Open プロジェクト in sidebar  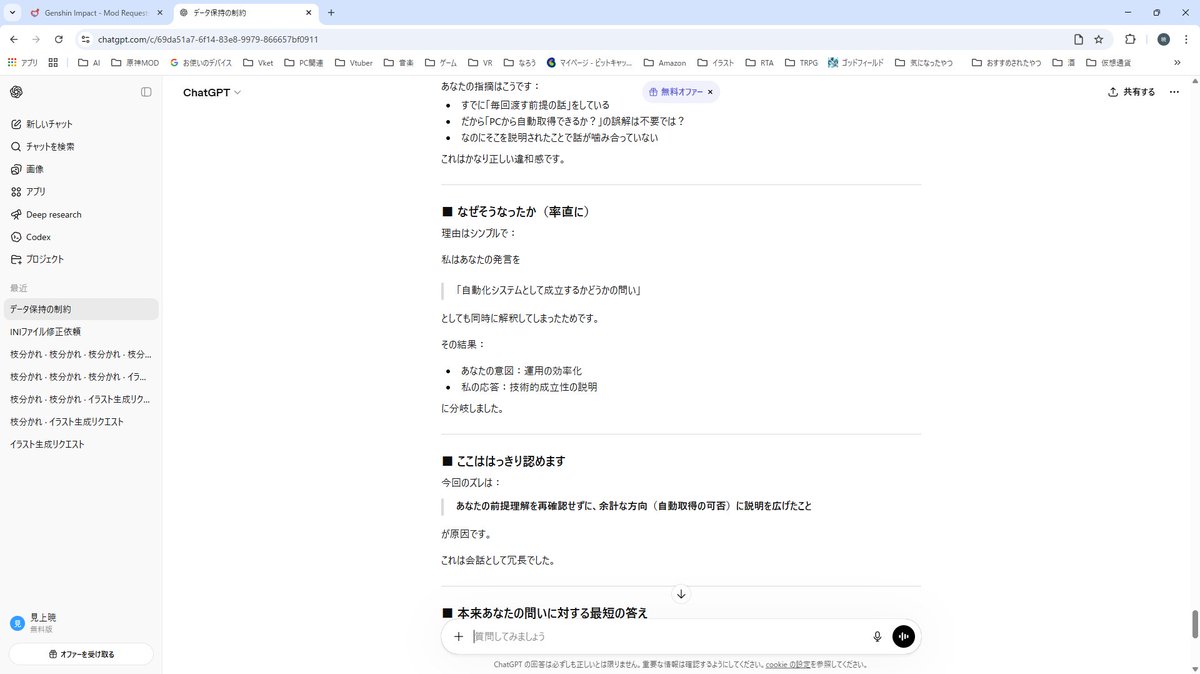(x=81, y=259)
